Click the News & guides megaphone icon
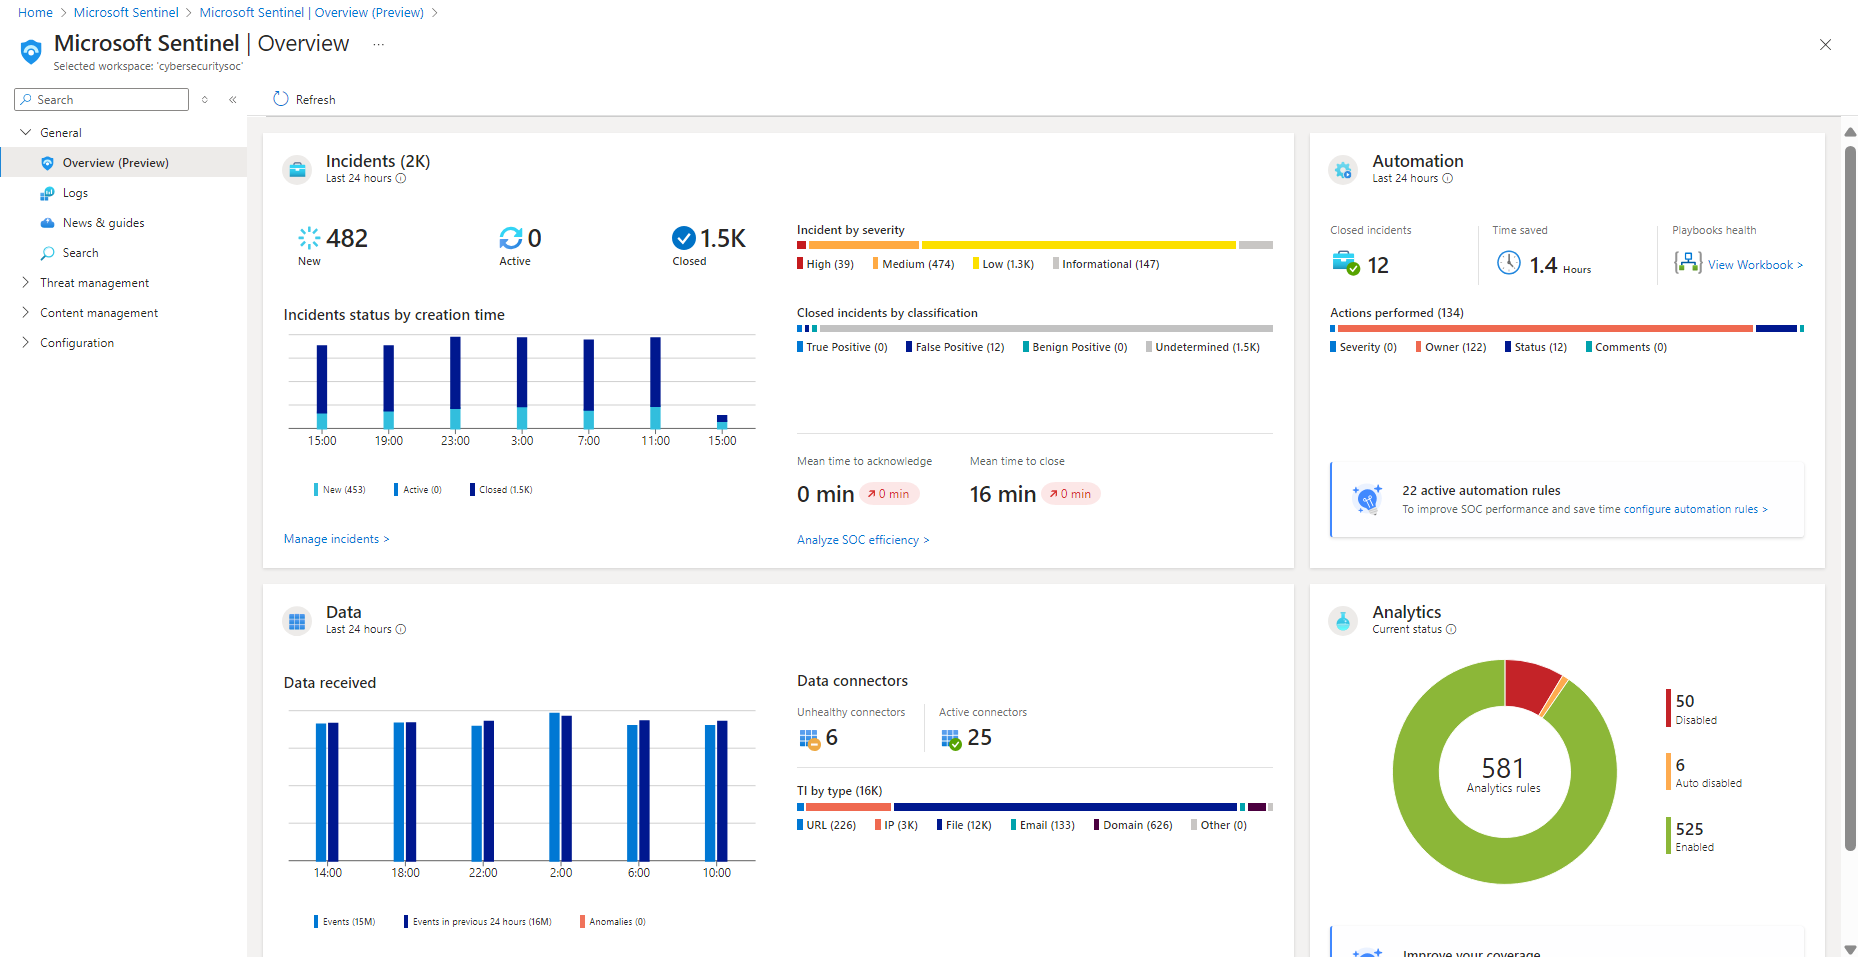The image size is (1858, 957). pos(48,222)
